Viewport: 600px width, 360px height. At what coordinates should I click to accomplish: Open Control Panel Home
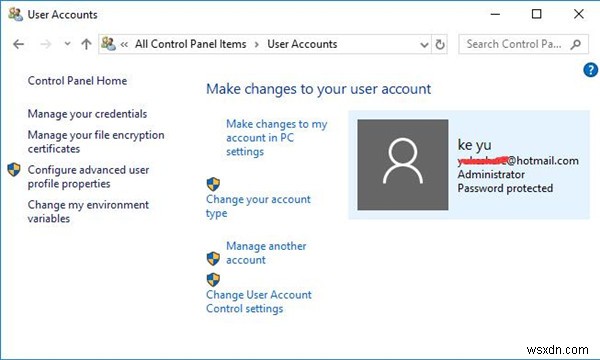[x=77, y=81]
